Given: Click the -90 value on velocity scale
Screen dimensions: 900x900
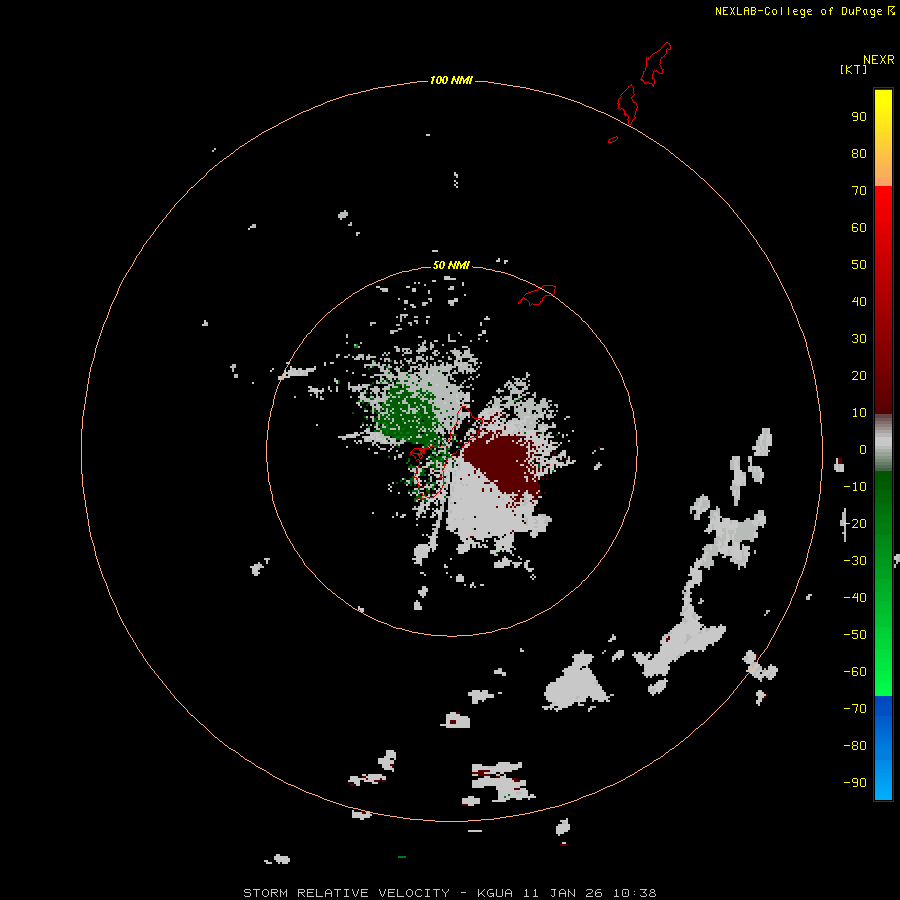Looking at the screenshot, I should pyautogui.click(x=855, y=783).
